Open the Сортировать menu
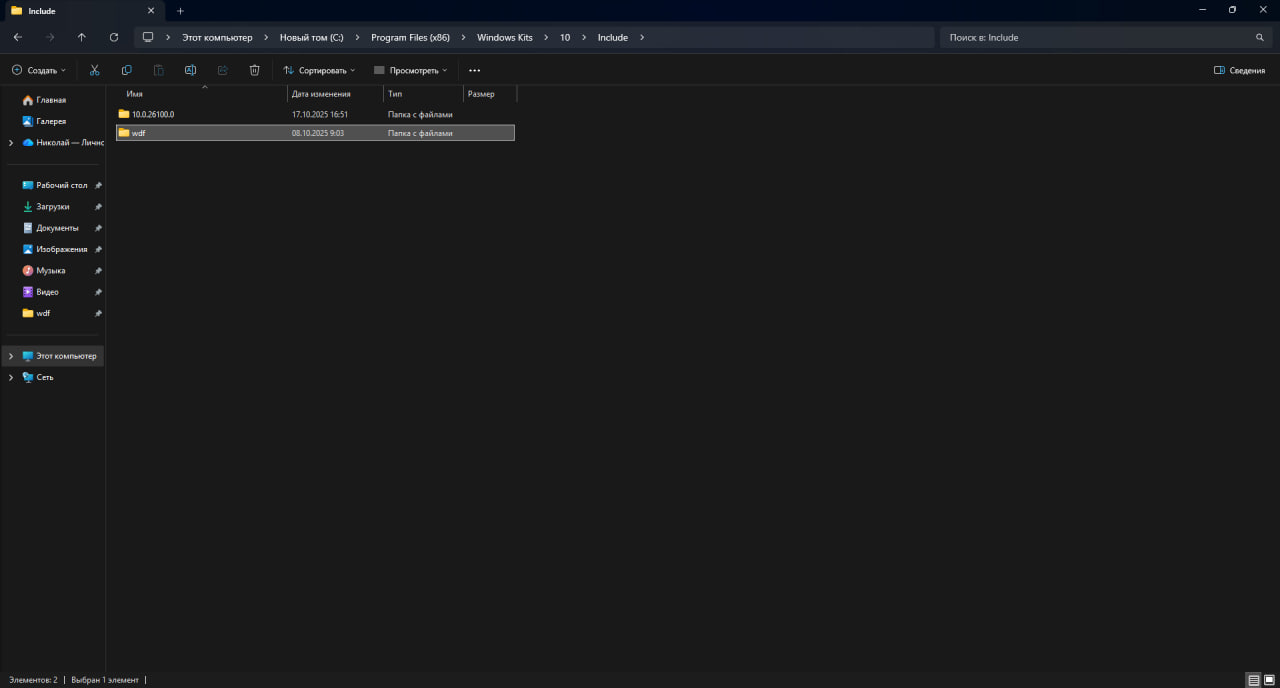The width and height of the screenshot is (1280, 688). click(x=319, y=70)
